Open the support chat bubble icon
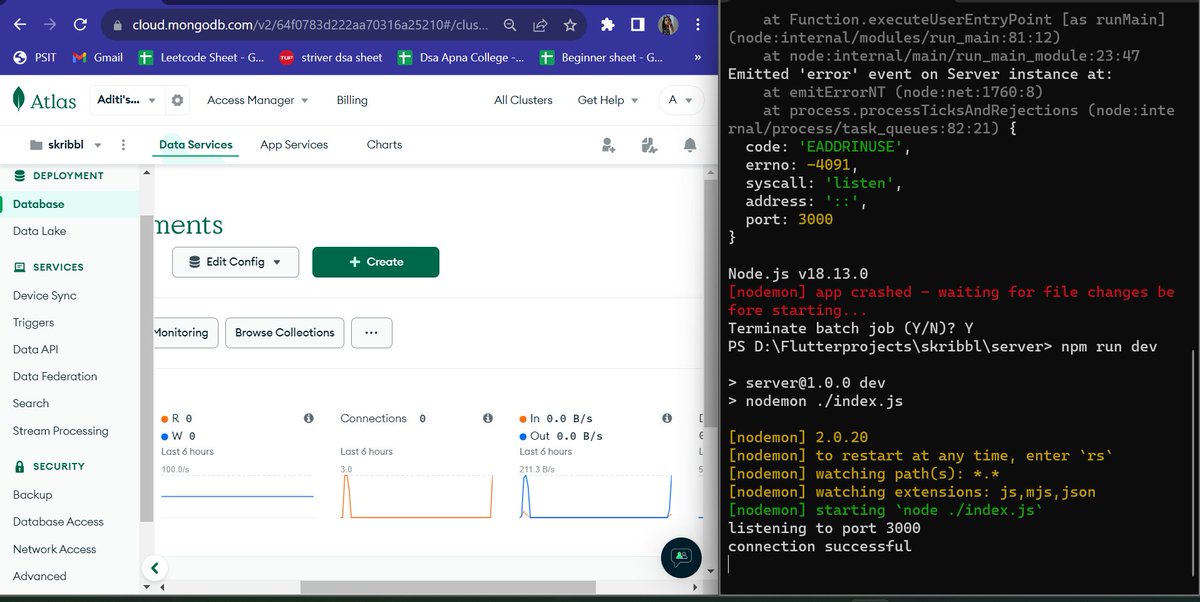The width and height of the screenshot is (1200, 602). [x=681, y=556]
